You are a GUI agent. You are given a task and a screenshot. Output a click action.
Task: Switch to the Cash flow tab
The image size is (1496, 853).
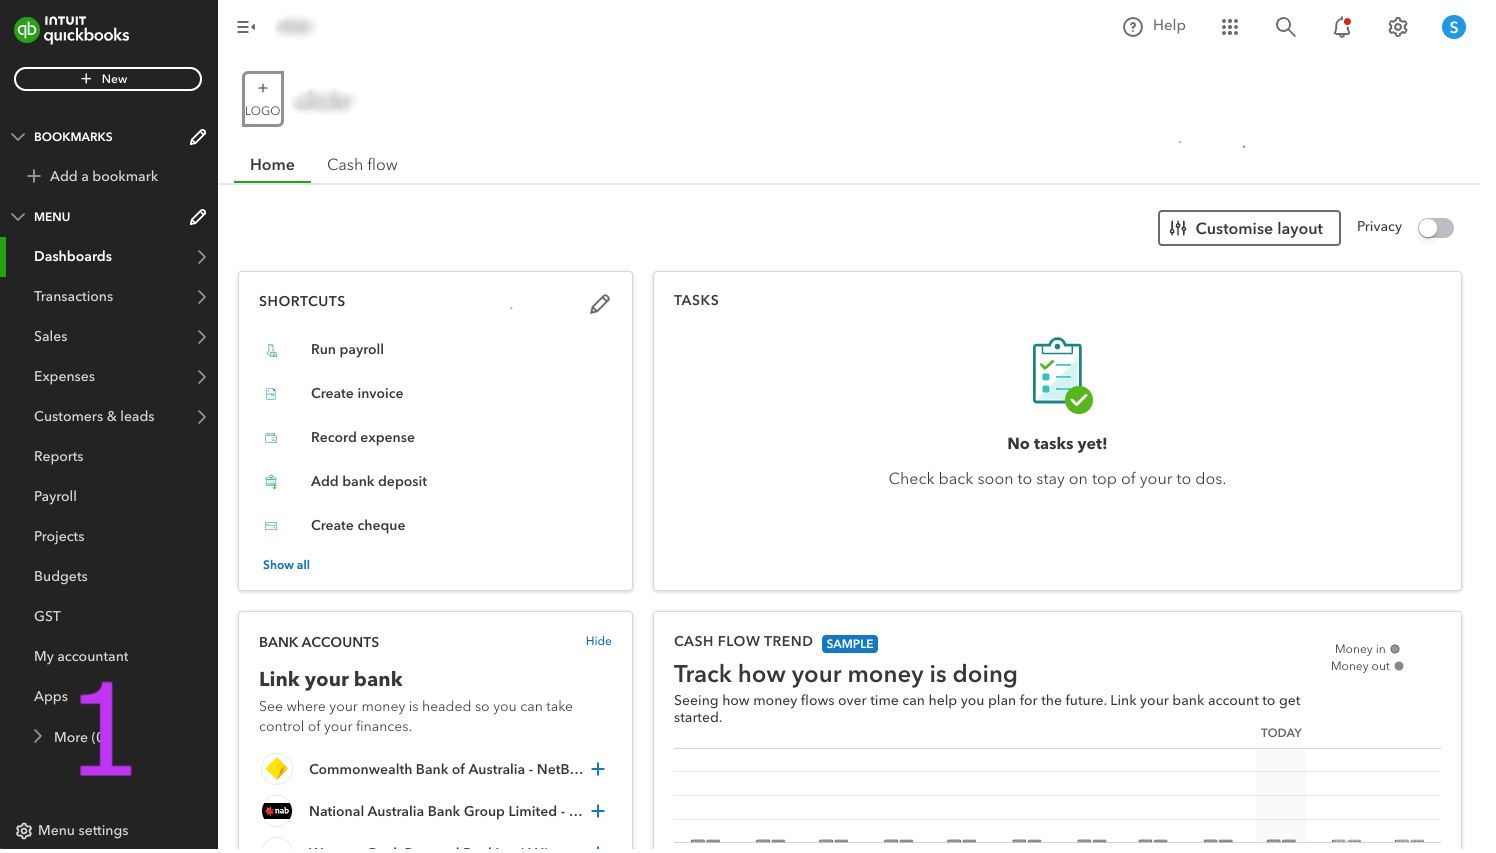pyautogui.click(x=362, y=165)
